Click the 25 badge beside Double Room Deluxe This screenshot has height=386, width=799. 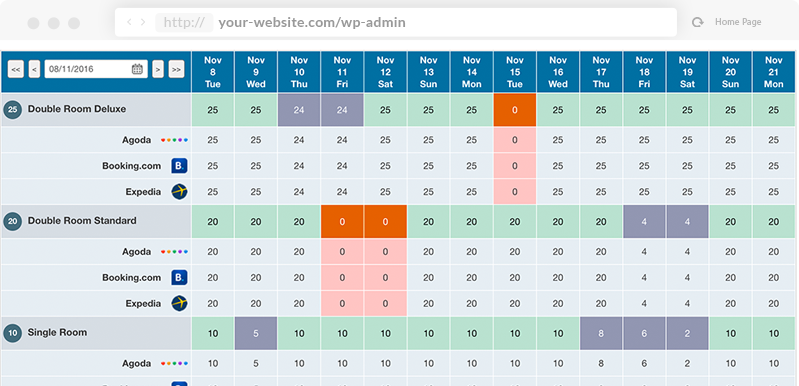pyautogui.click(x=13, y=109)
